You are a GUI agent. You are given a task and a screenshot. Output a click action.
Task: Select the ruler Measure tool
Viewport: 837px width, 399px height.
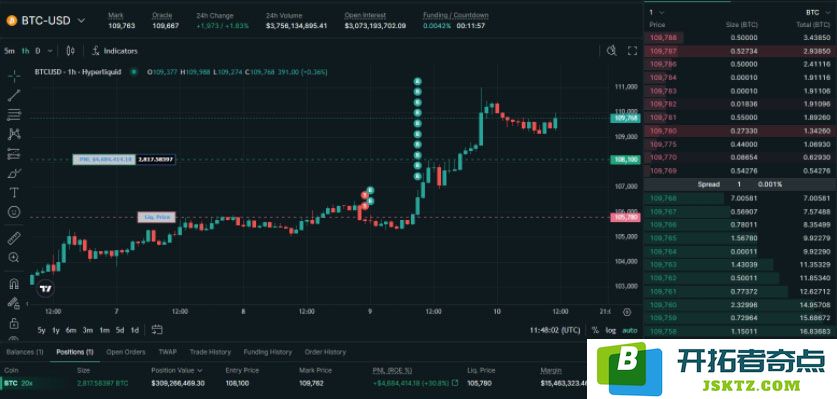point(14,238)
